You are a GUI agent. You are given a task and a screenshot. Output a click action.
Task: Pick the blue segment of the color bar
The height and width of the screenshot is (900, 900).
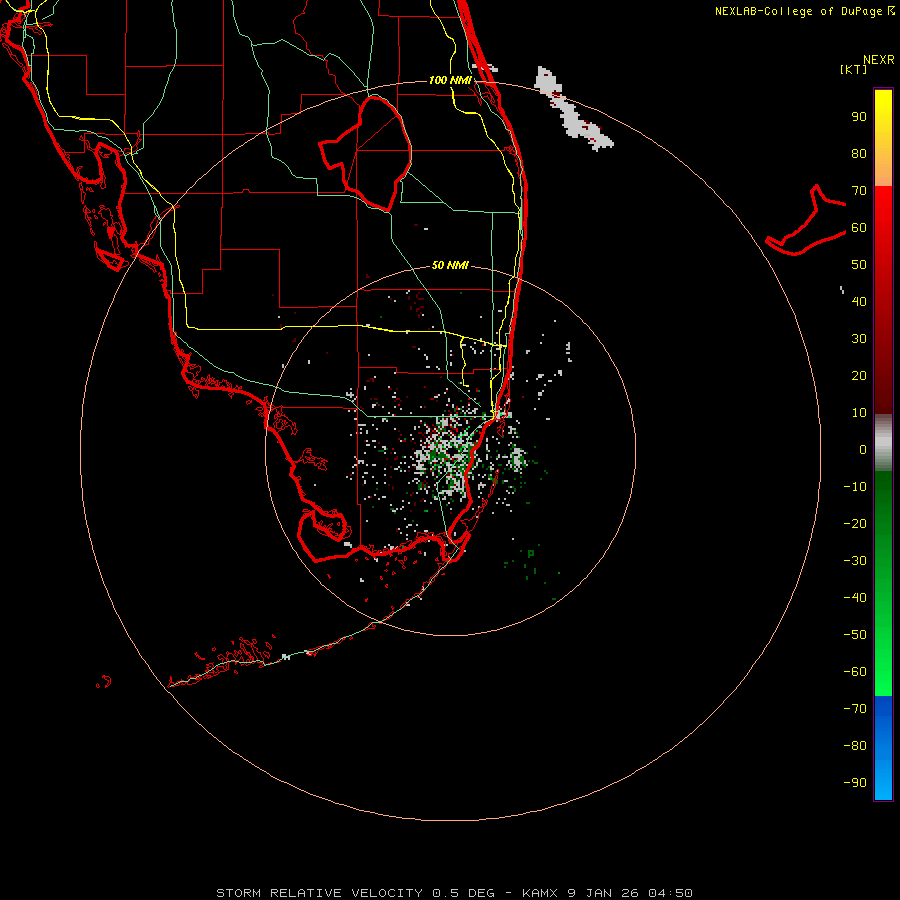coord(883,748)
